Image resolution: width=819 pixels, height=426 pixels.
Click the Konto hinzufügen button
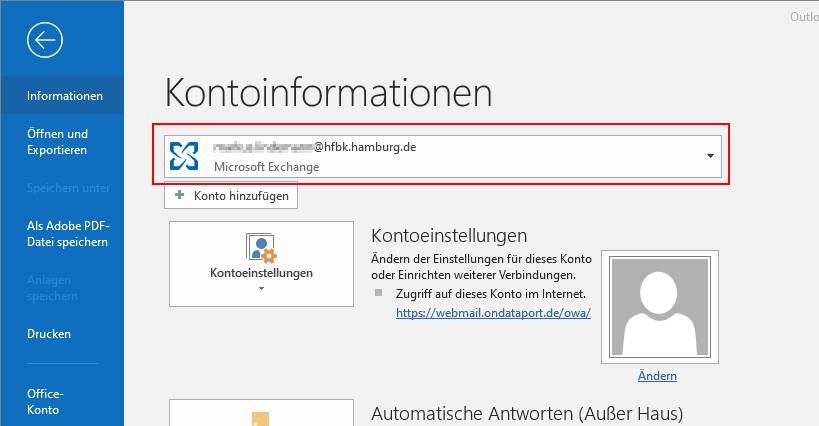[x=231, y=195]
